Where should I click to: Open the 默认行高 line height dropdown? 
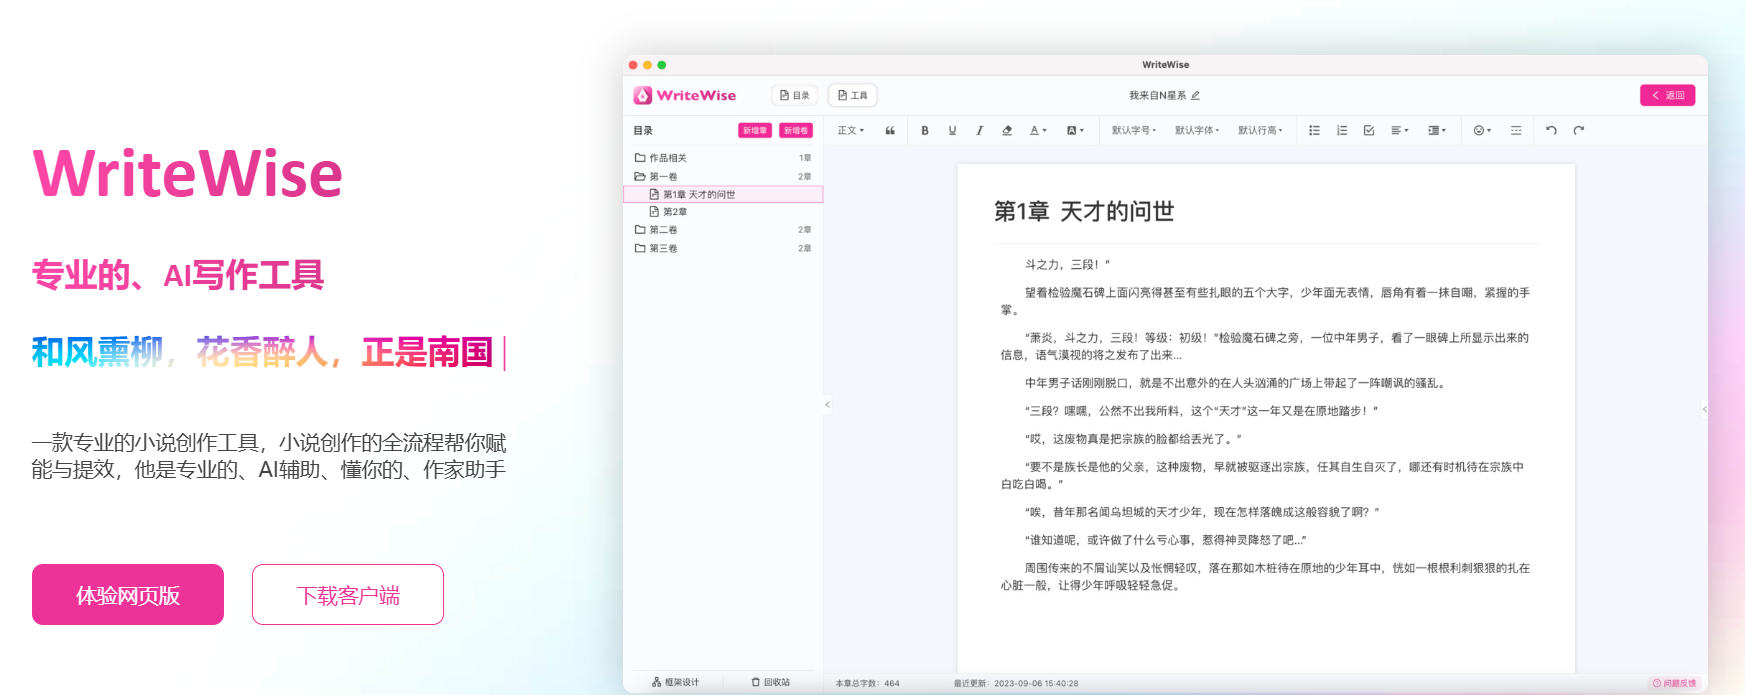[1260, 131]
